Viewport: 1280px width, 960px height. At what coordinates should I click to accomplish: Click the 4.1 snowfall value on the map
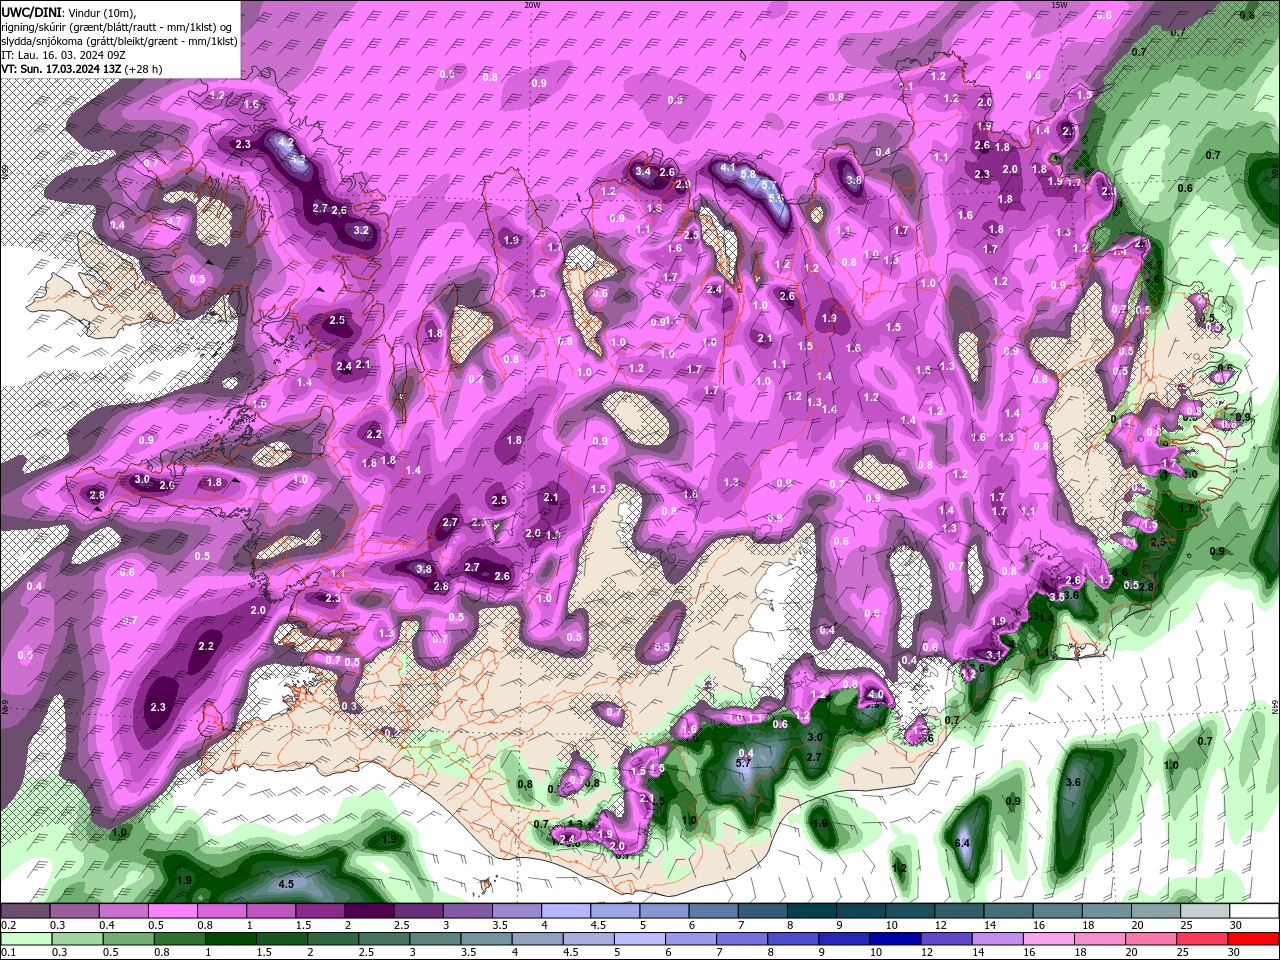(x=727, y=167)
